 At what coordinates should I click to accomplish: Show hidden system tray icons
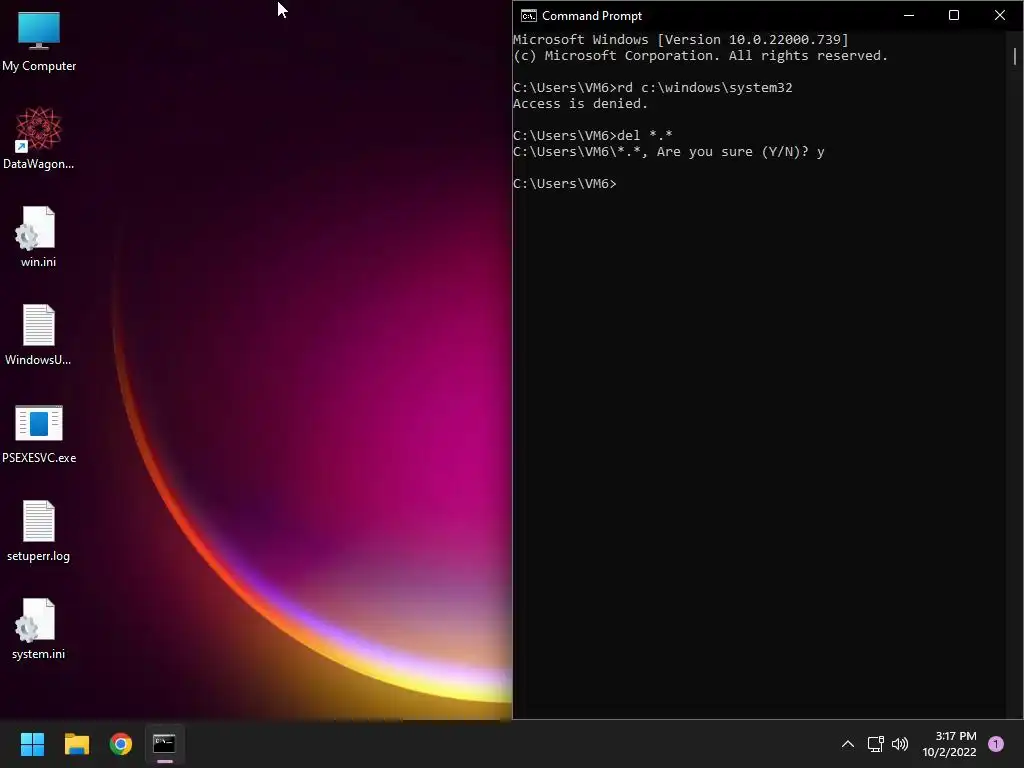(x=848, y=744)
